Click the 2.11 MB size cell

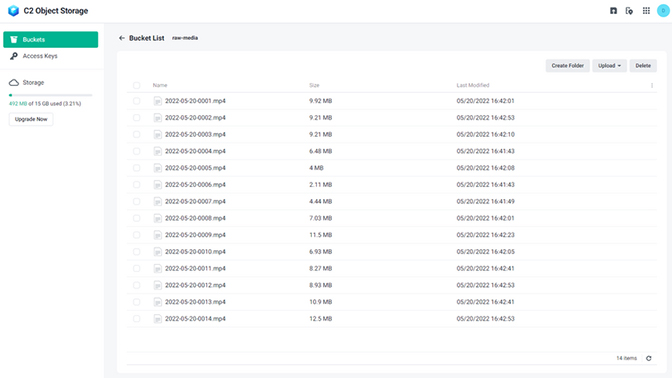(x=321, y=185)
